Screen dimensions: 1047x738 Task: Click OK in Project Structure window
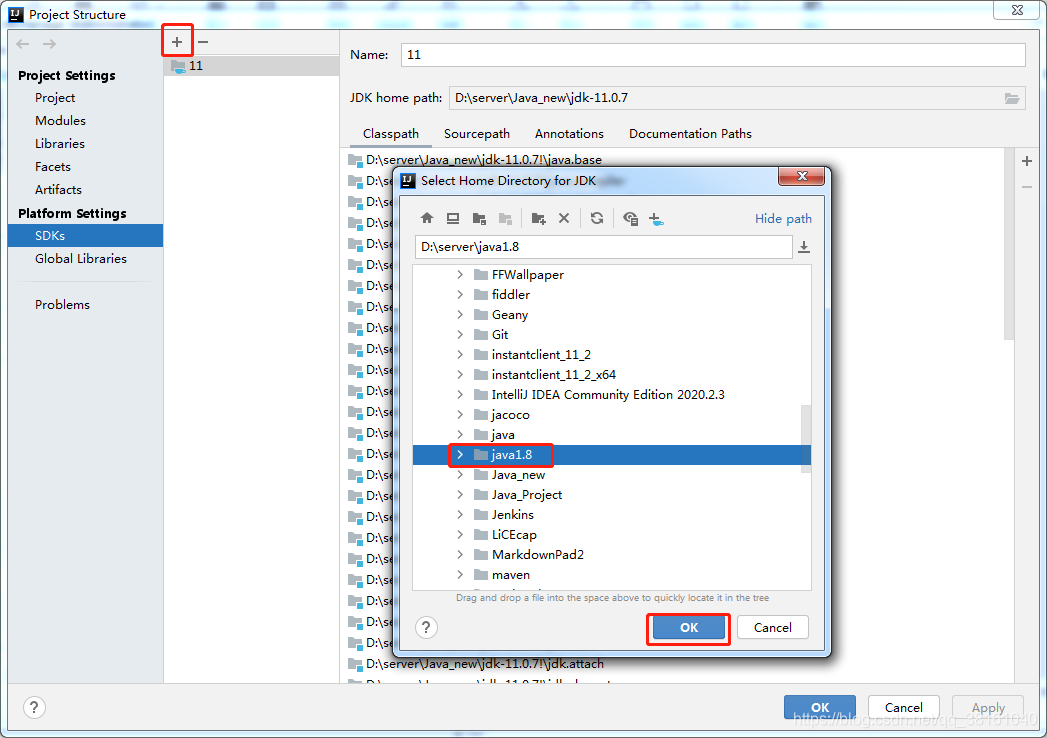click(820, 707)
